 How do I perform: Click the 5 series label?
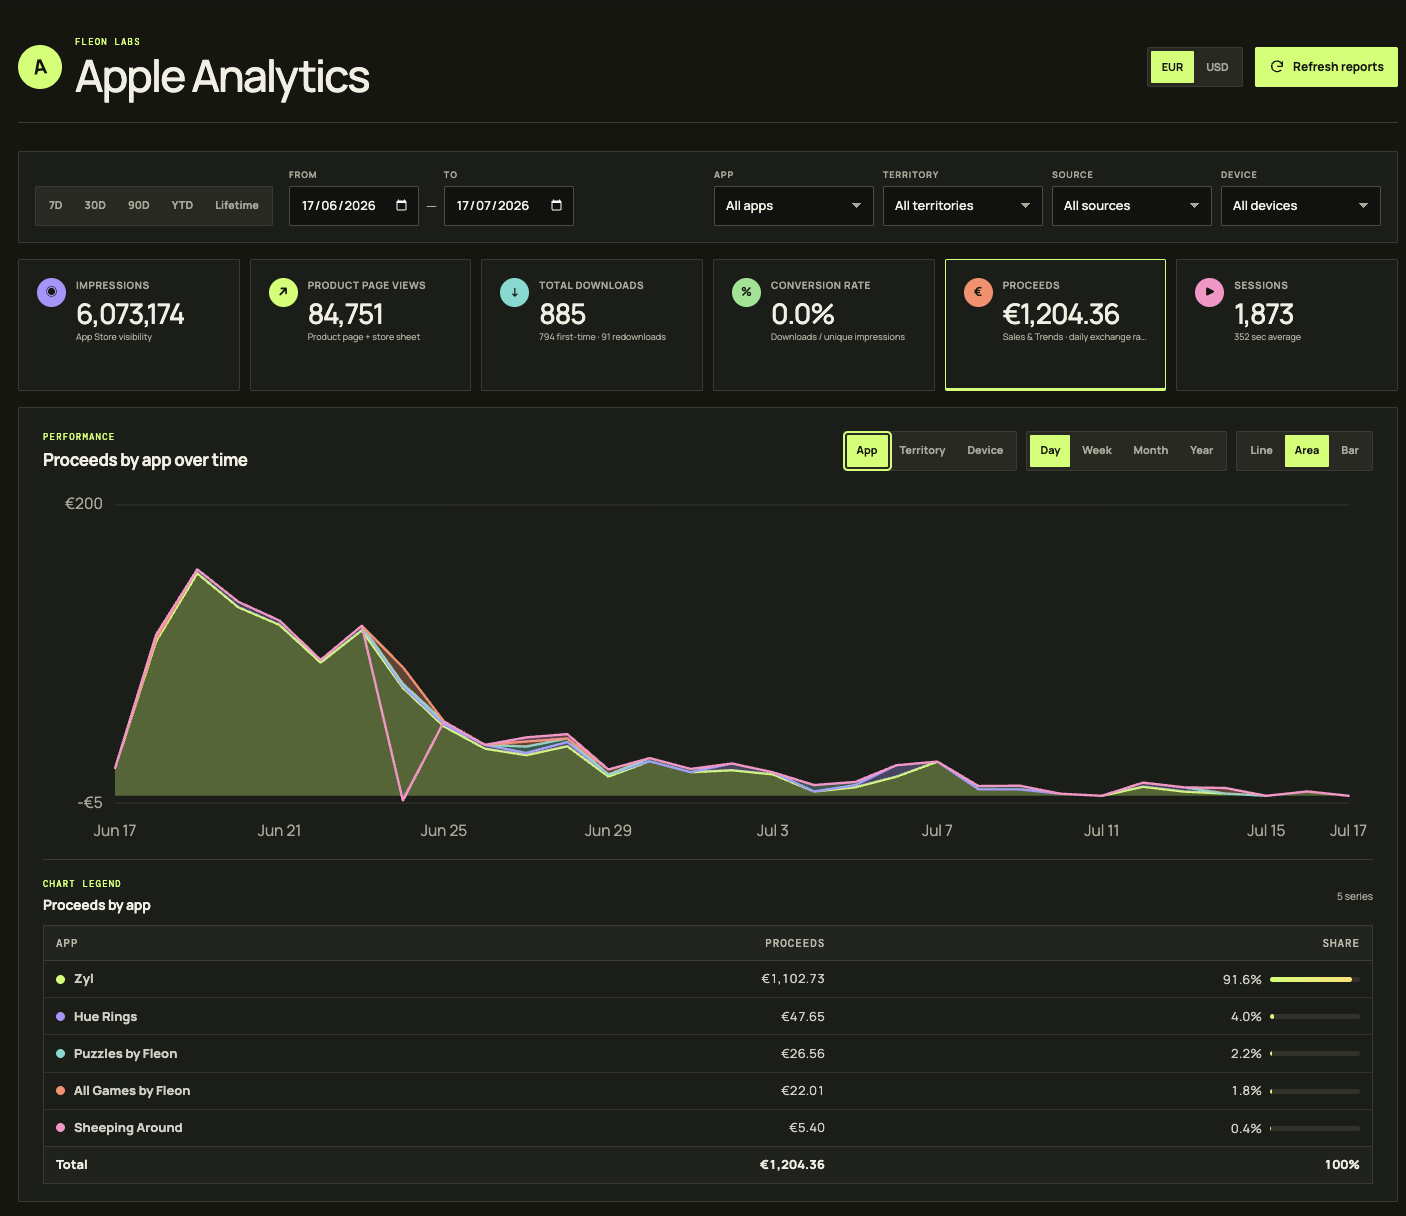tap(1355, 896)
